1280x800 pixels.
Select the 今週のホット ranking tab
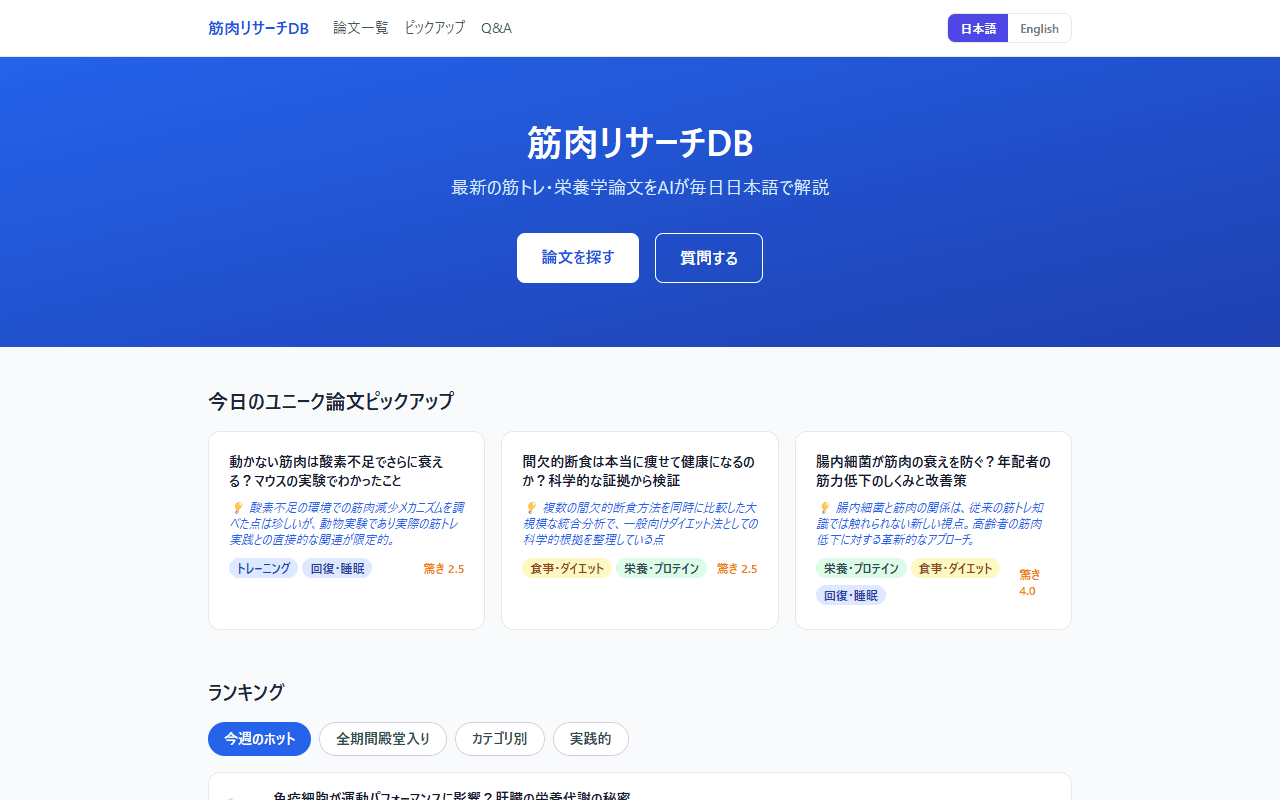[260, 739]
